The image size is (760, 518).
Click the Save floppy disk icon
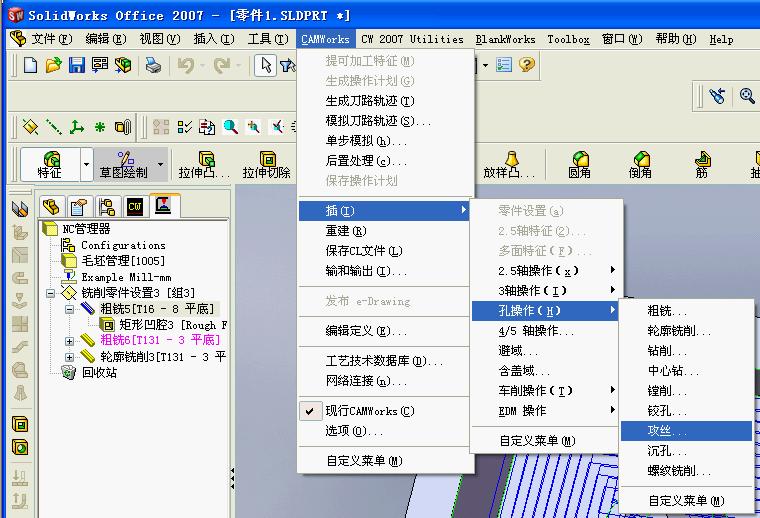tap(77, 65)
